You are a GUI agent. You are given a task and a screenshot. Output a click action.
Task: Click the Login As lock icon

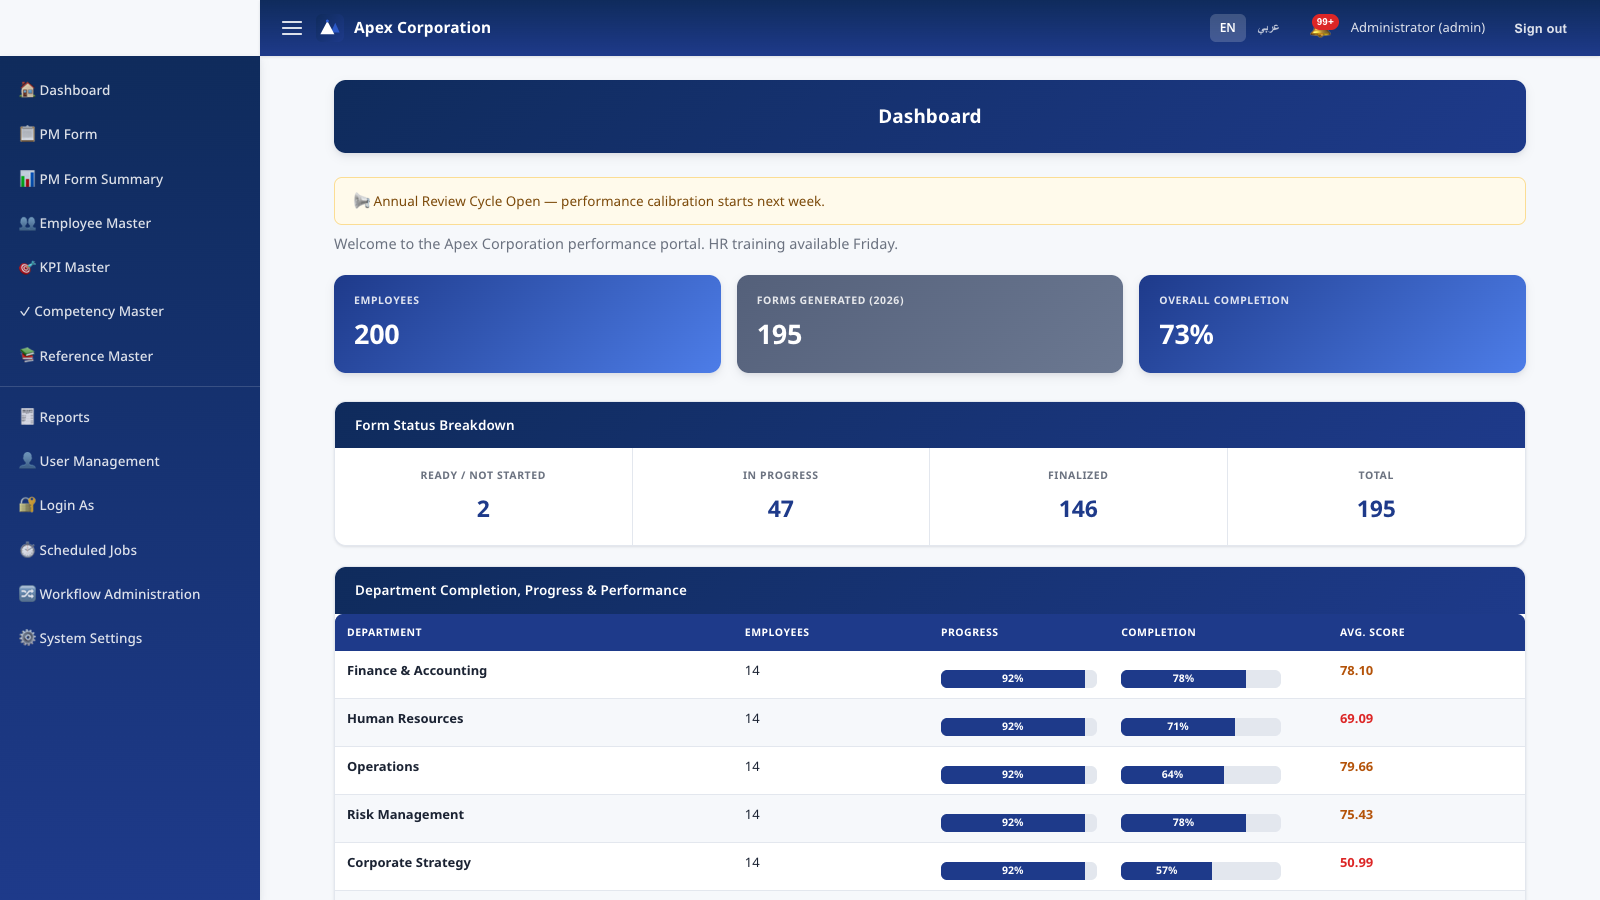(27, 505)
